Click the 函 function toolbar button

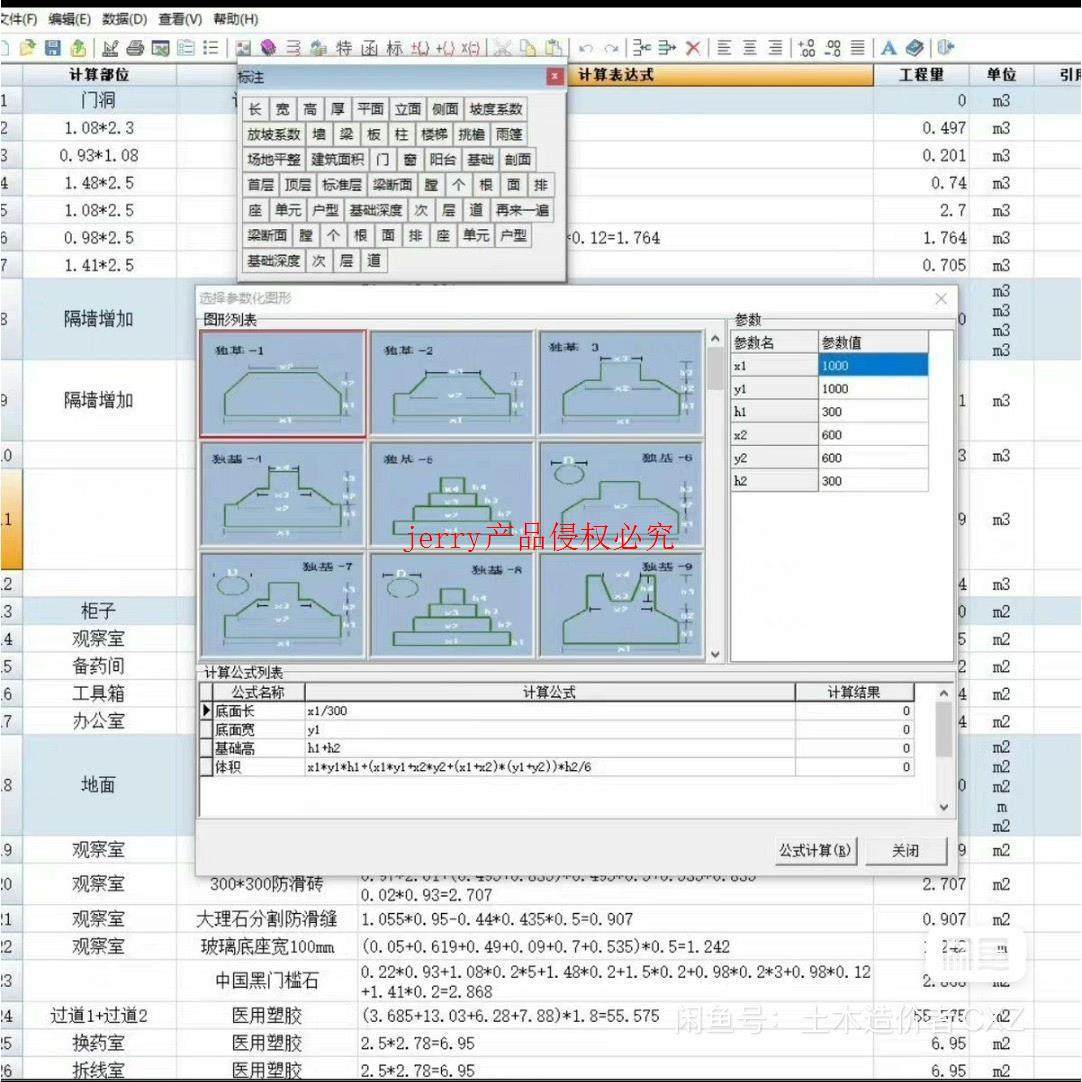click(369, 48)
